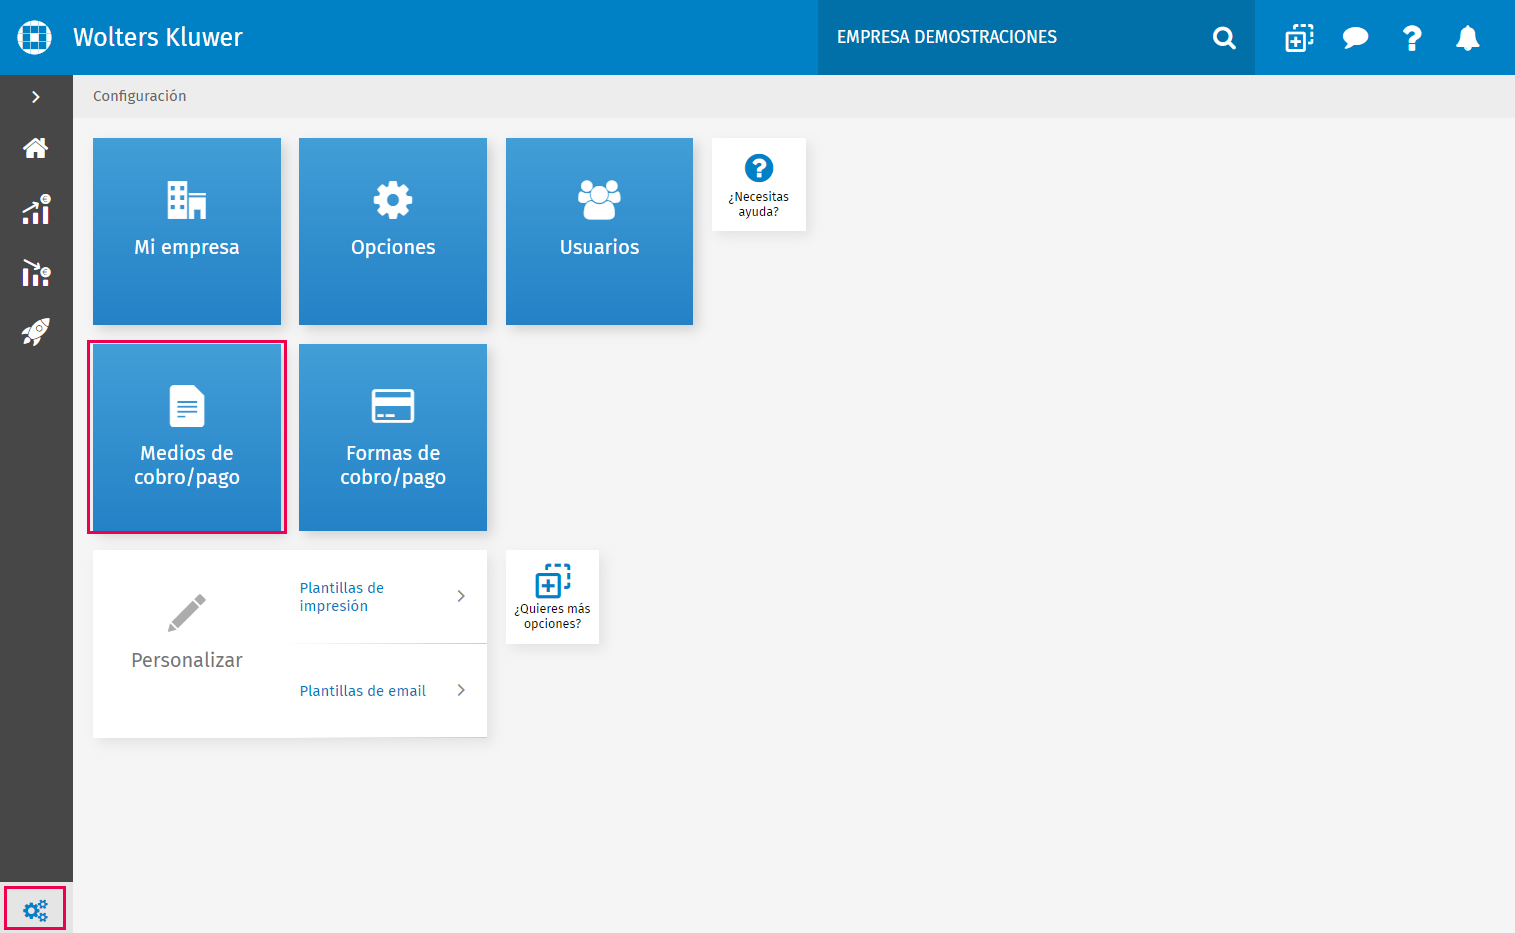Click the rocket icon in sidebar
Viewport: 1515px width, 933px height.
(x=36, y=332)
